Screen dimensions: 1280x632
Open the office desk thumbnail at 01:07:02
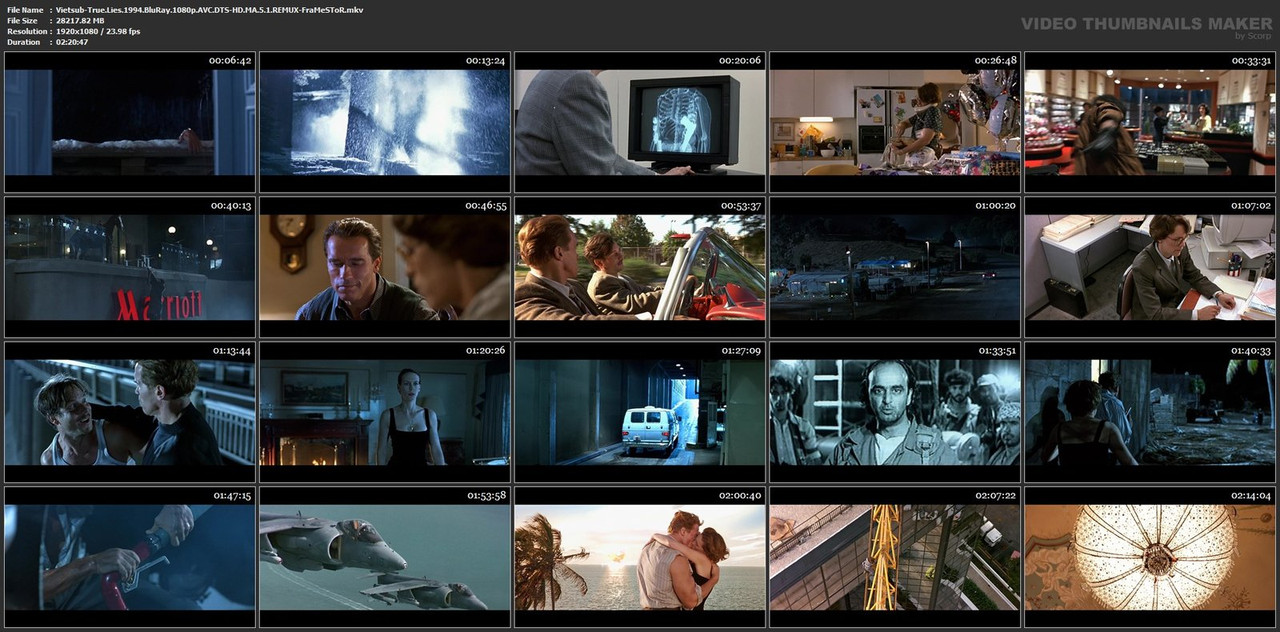point(1150,267)
